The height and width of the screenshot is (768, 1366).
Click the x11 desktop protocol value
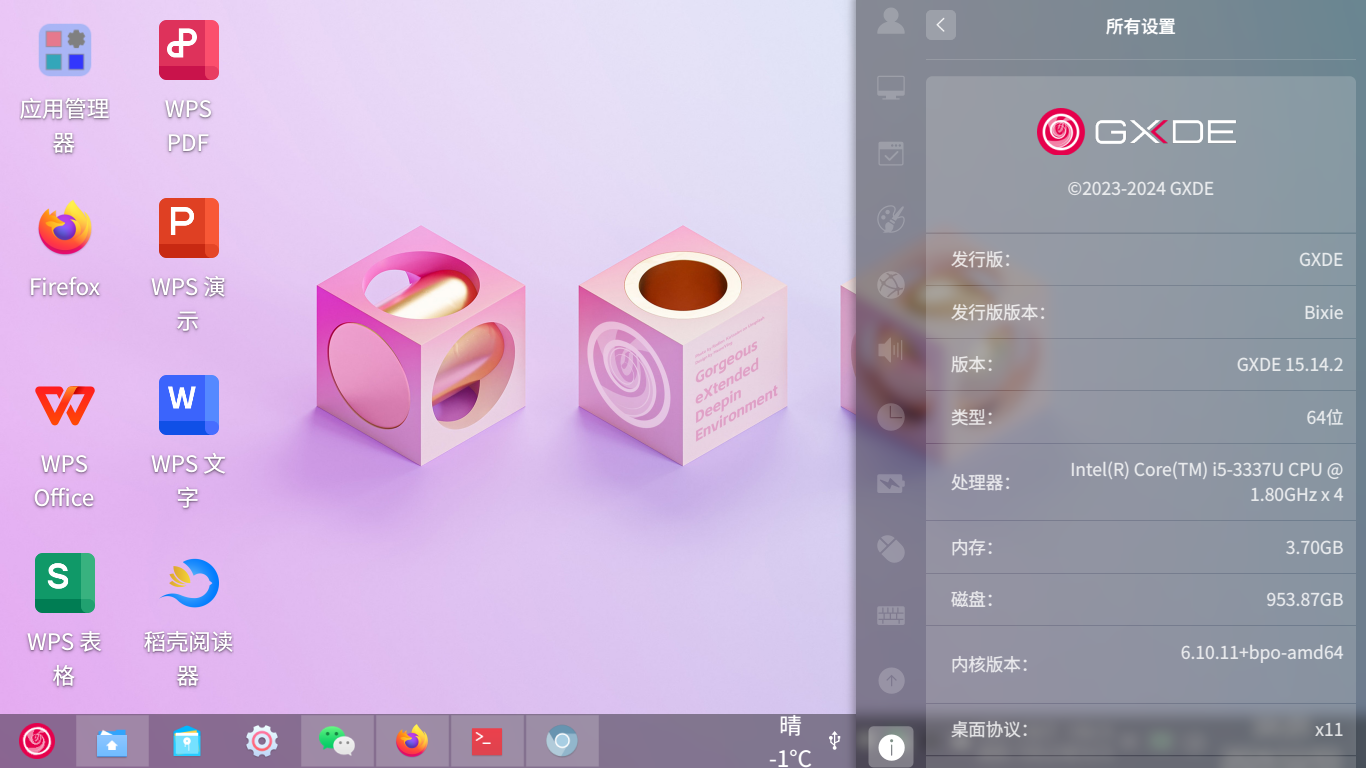(1329, 729)
